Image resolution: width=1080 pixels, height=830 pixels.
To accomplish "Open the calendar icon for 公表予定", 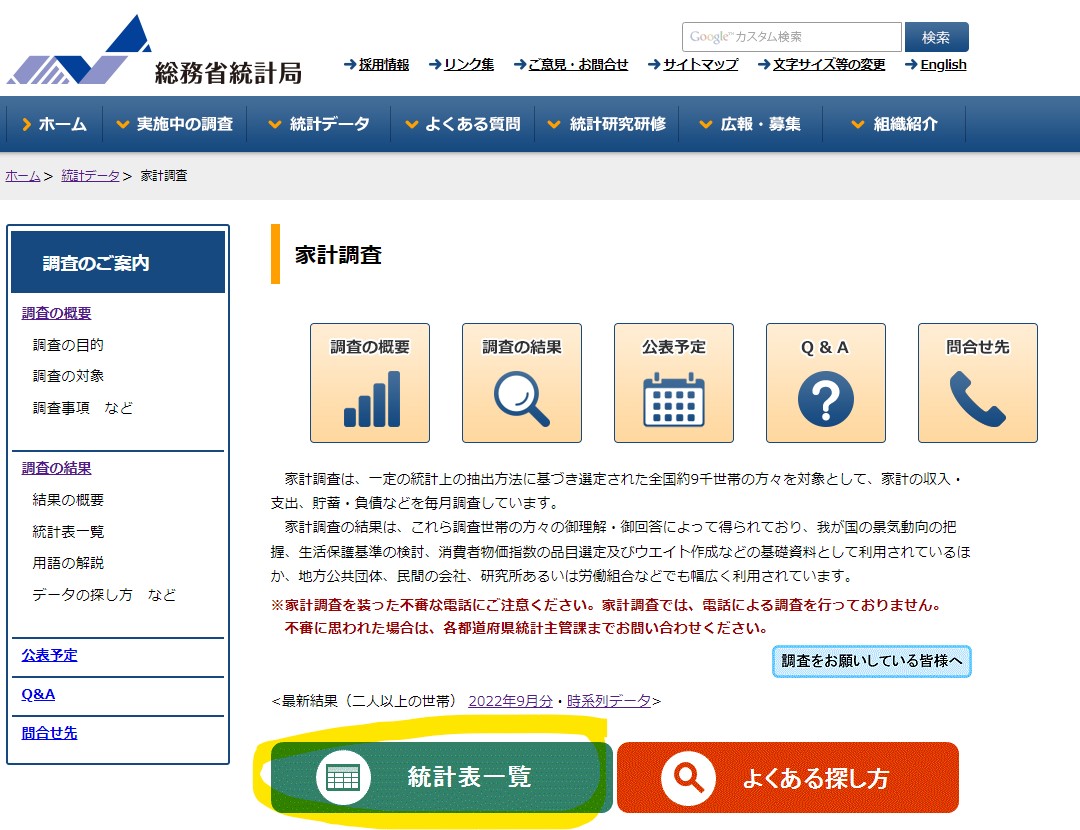I will click(674, 399).
